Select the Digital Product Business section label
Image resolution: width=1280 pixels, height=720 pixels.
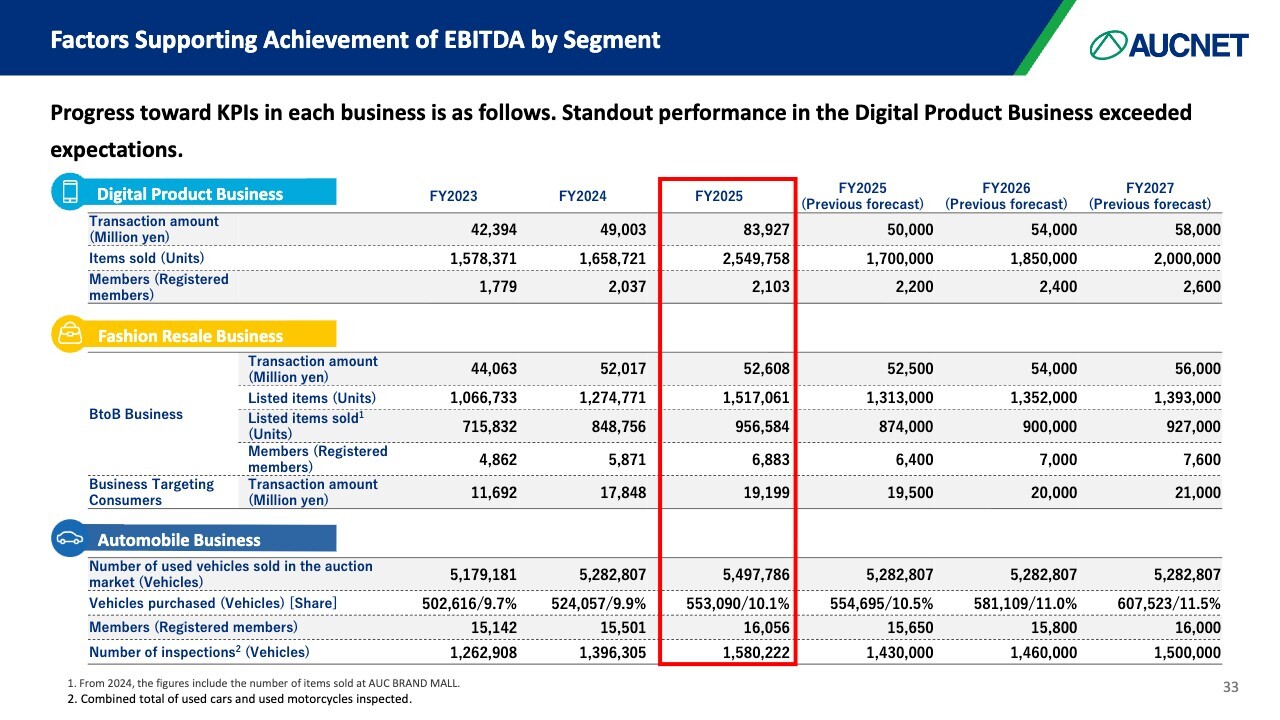(190, 194)
